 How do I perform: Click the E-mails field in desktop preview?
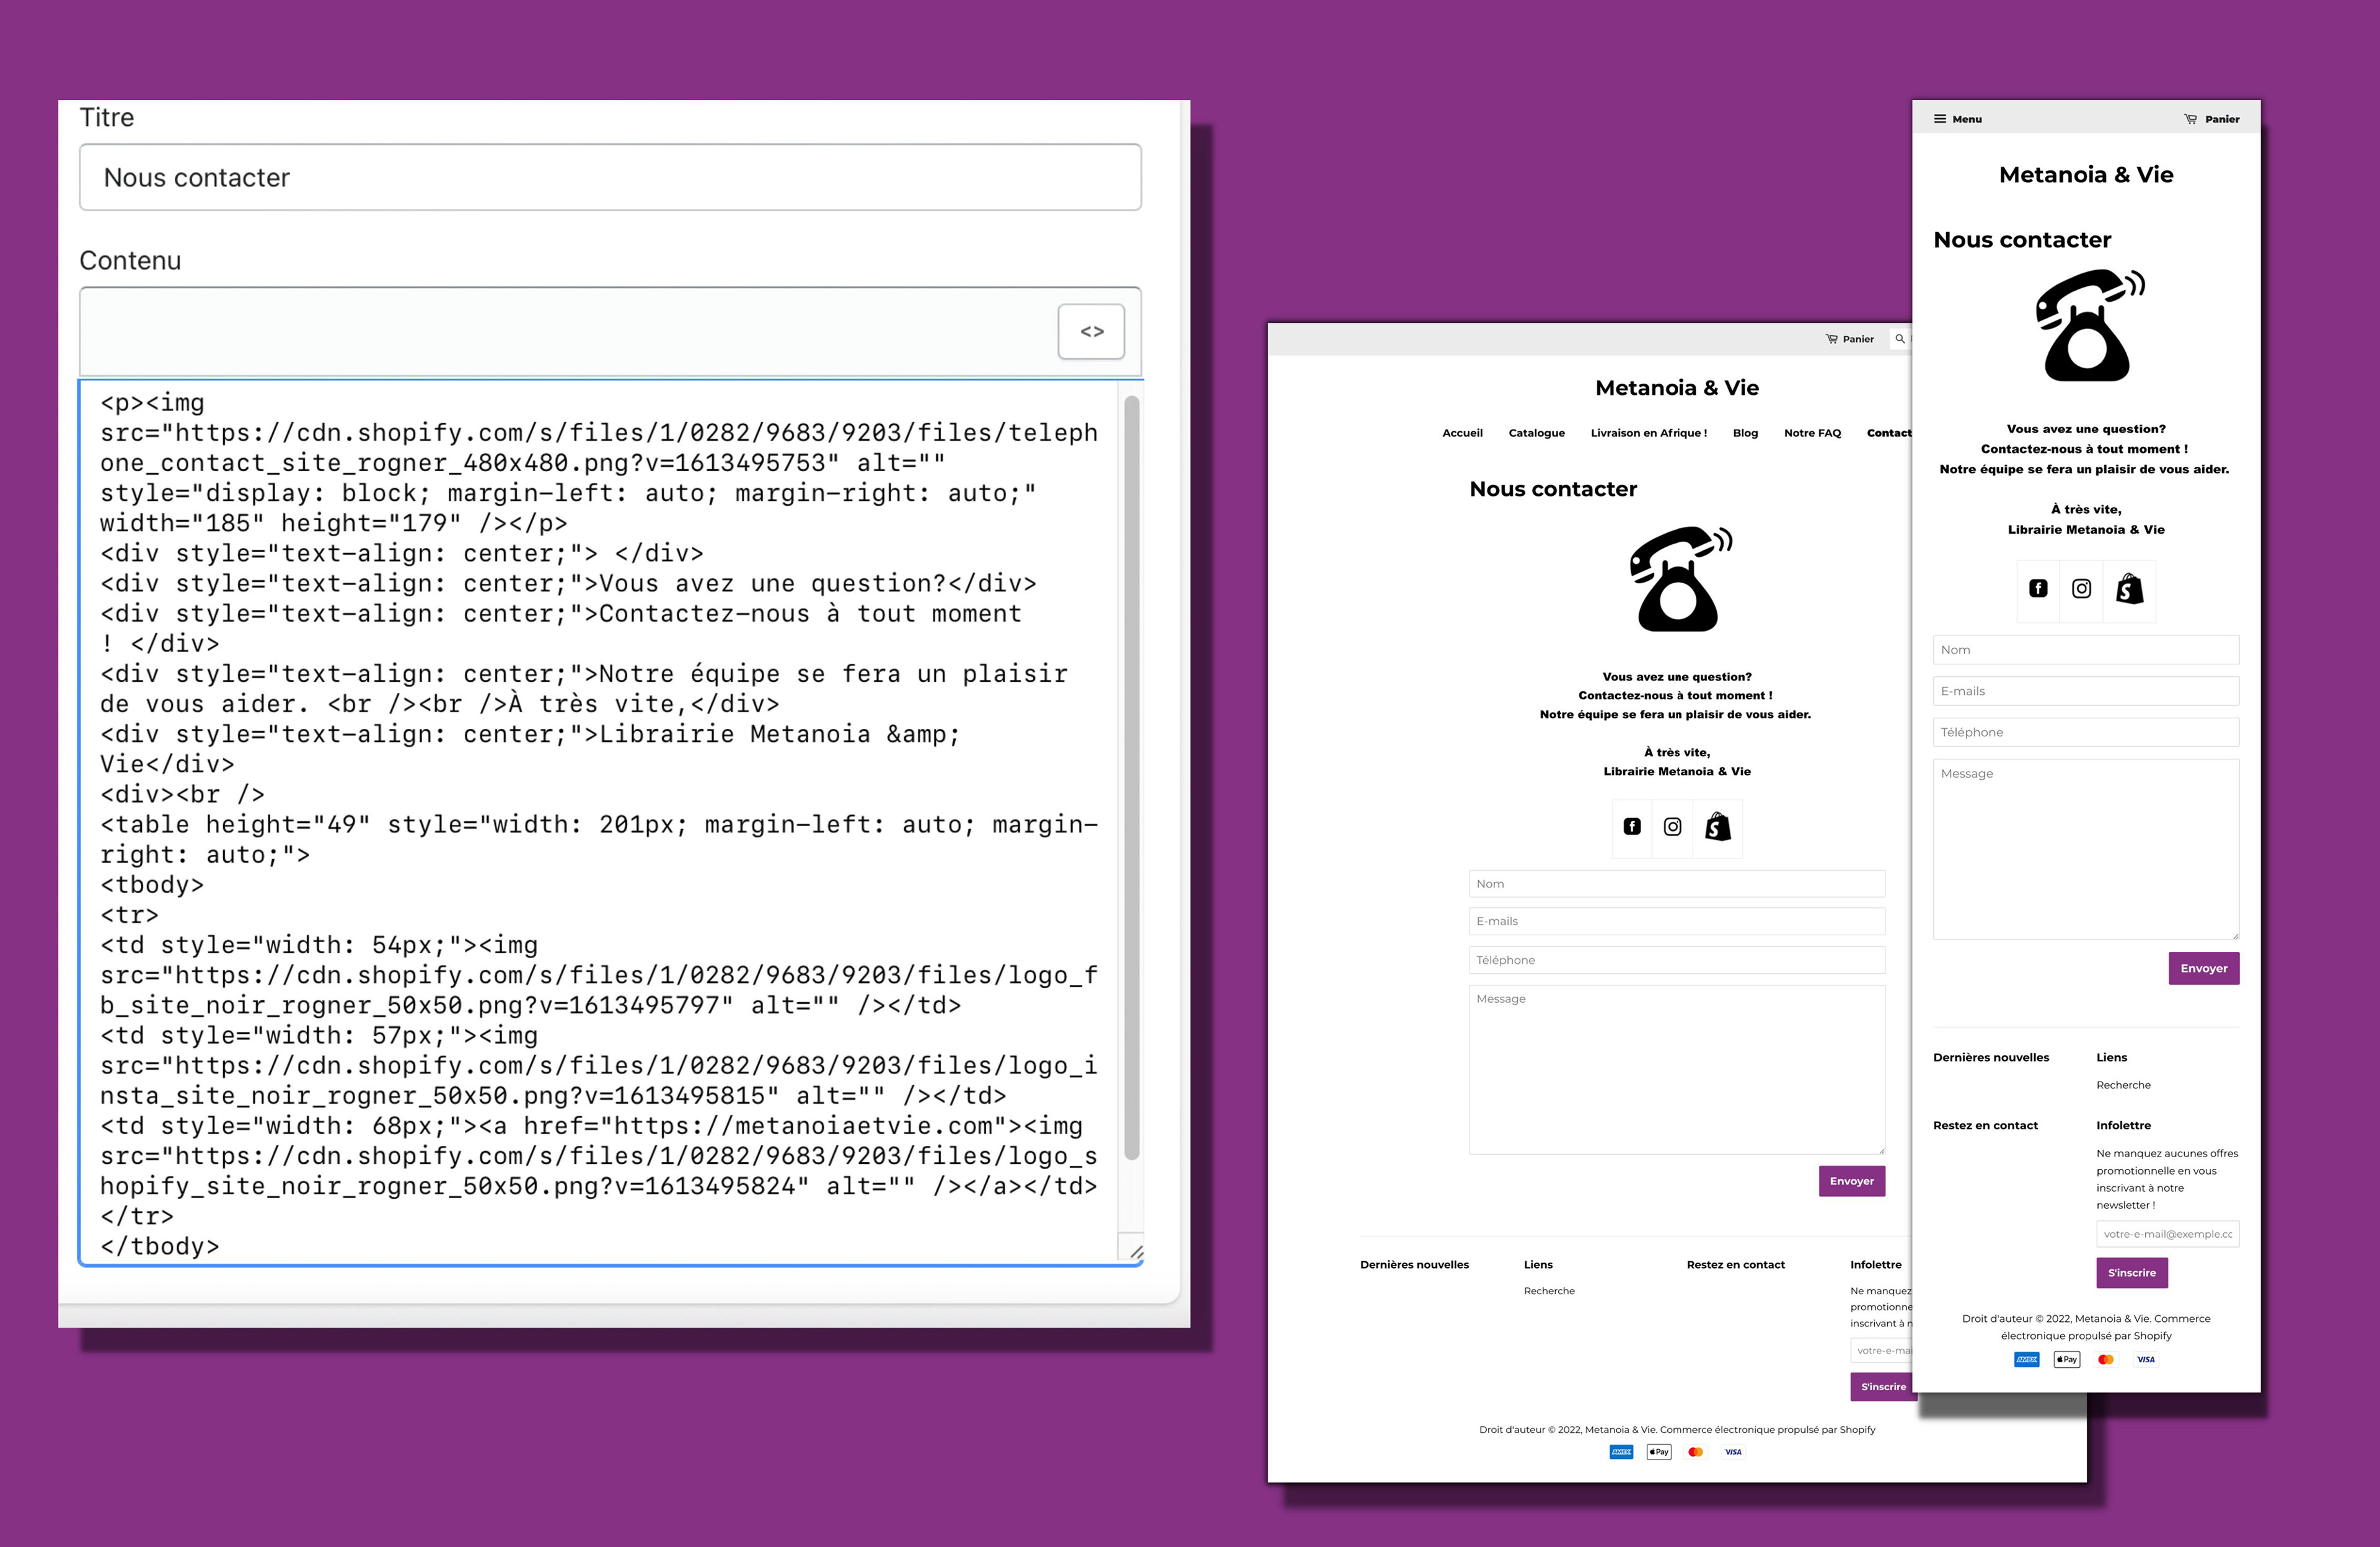(1677, 921)
